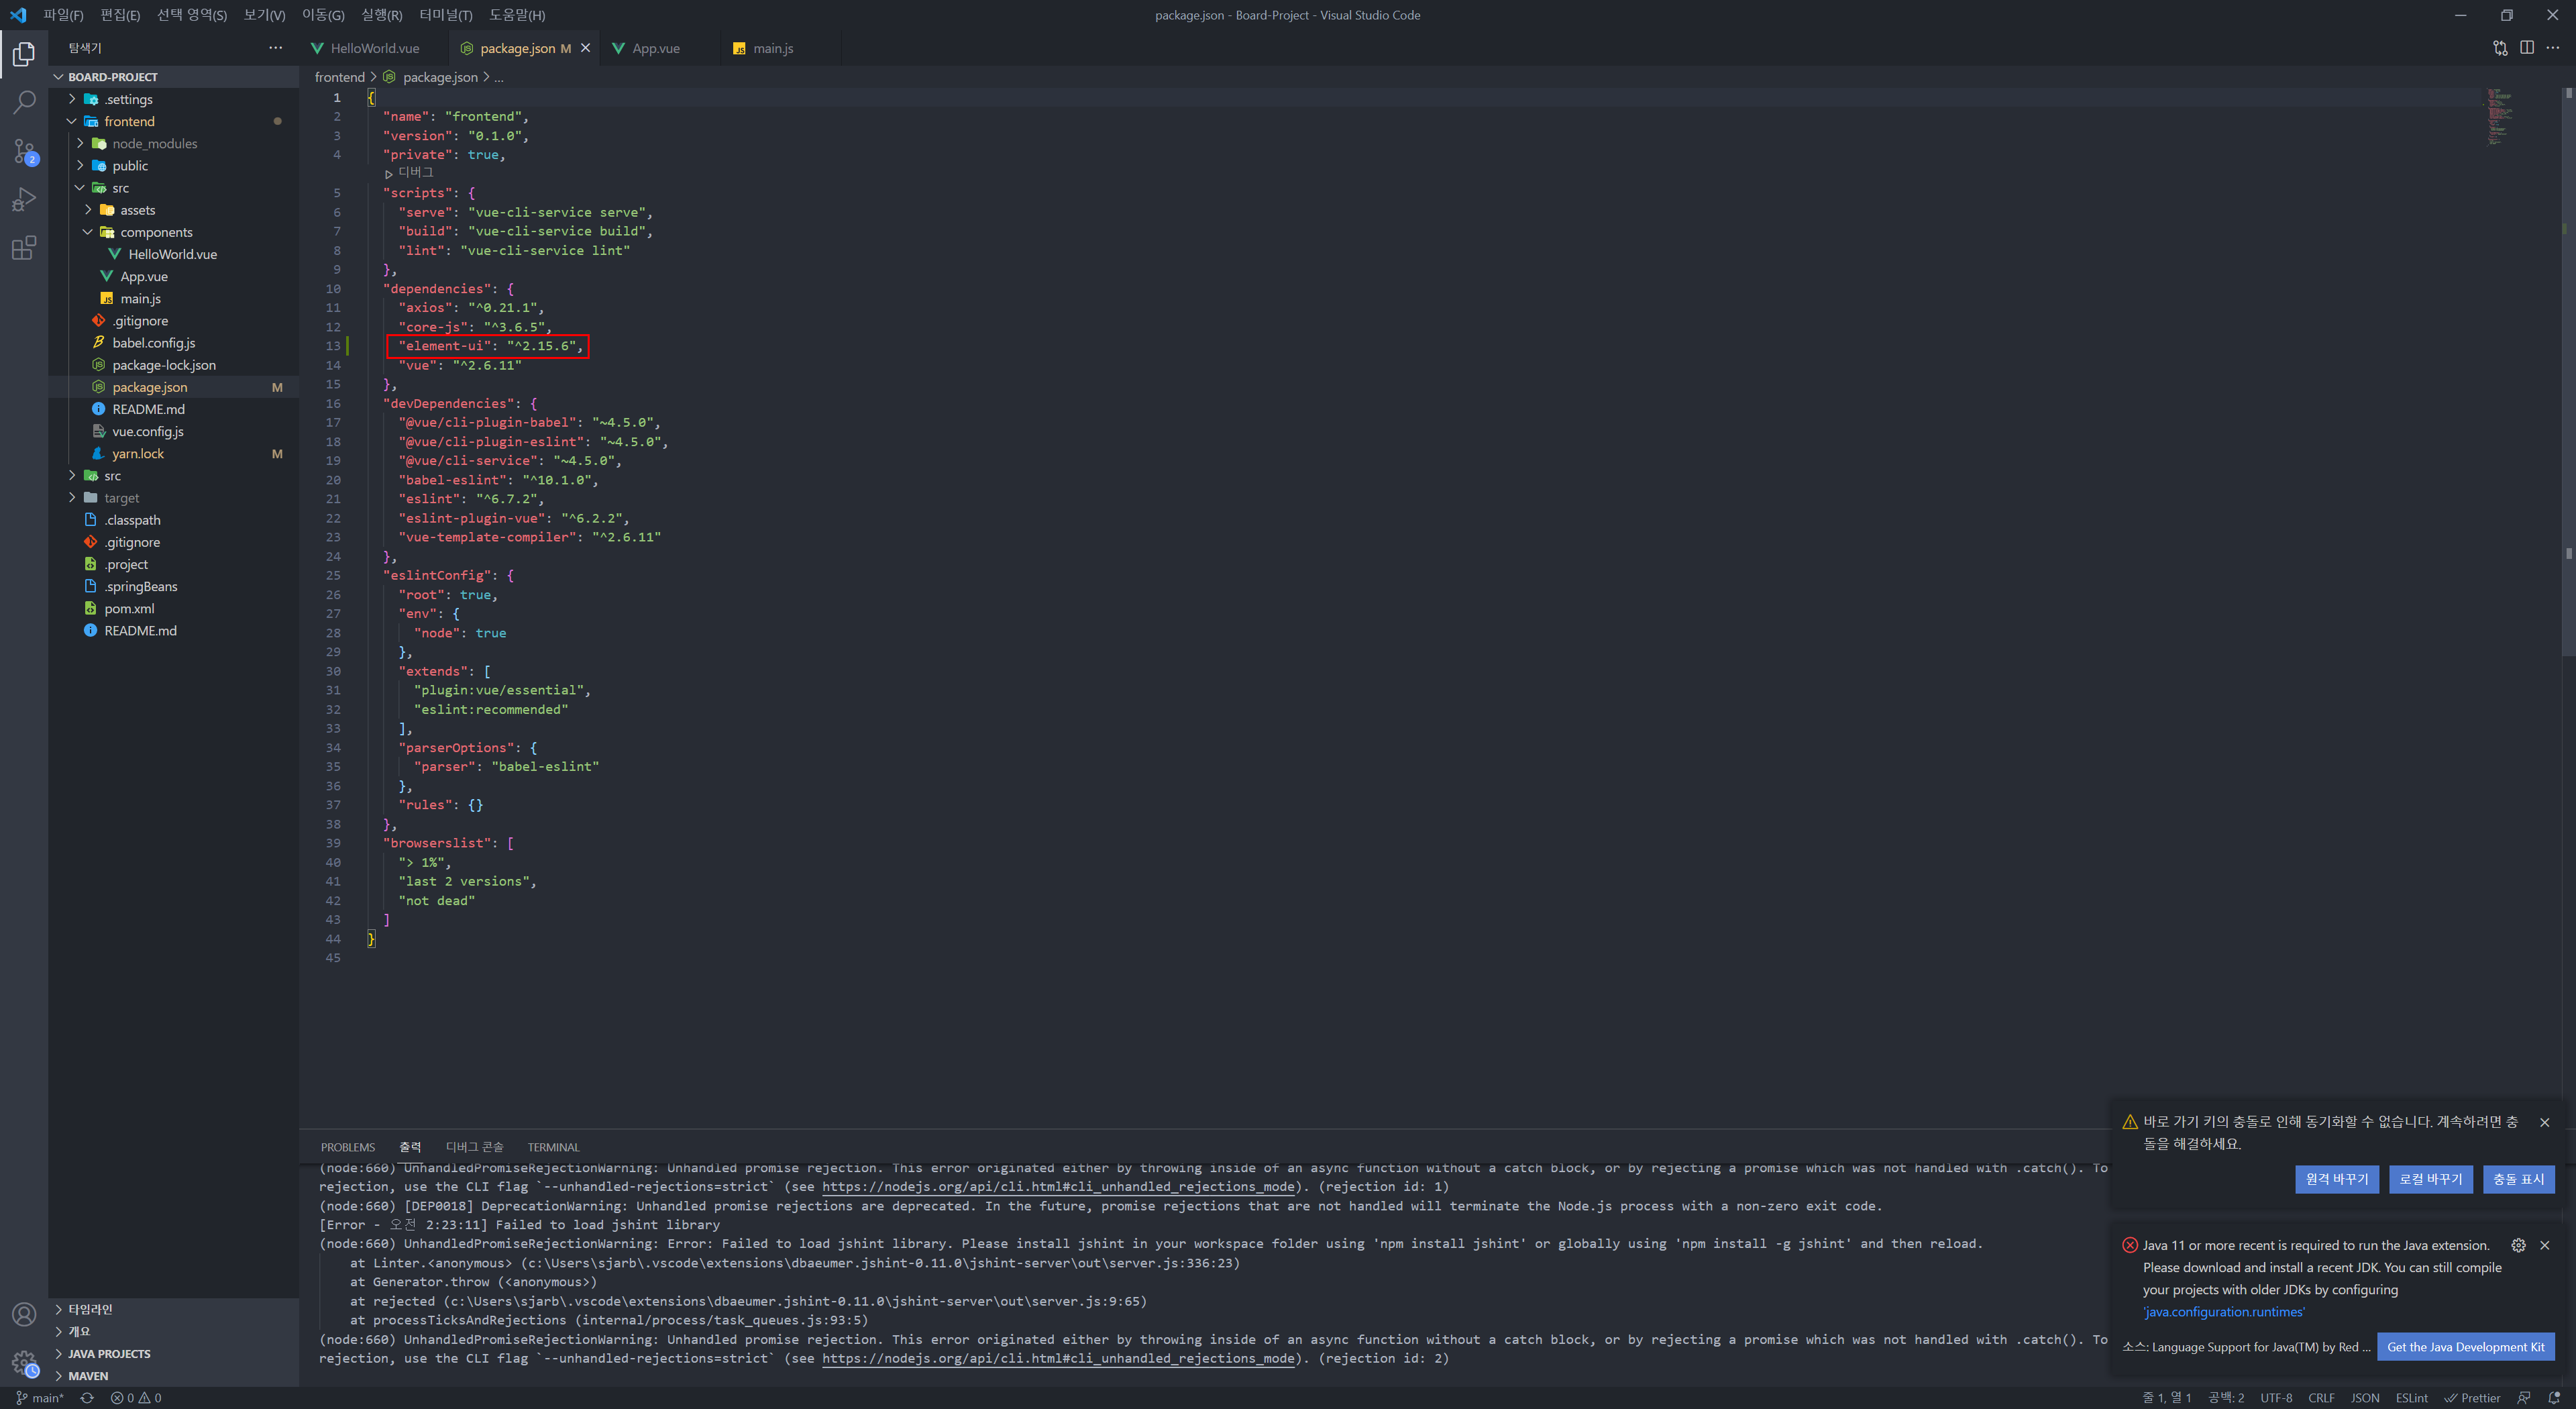Expand the JAVA PROJECTS section

coord(109,1353)
